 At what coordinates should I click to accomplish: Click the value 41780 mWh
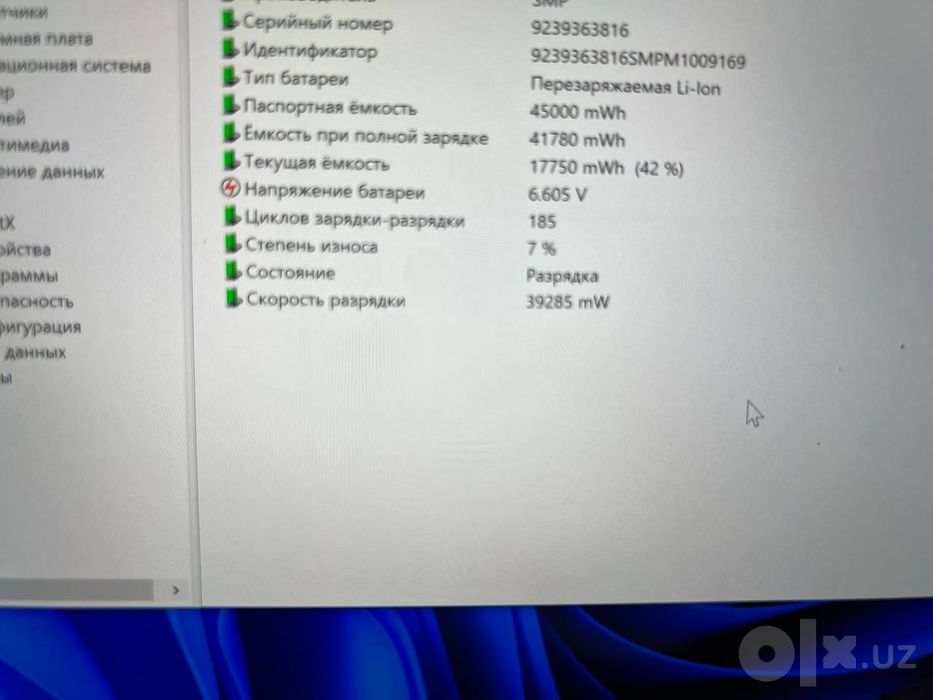pos(577,139)
